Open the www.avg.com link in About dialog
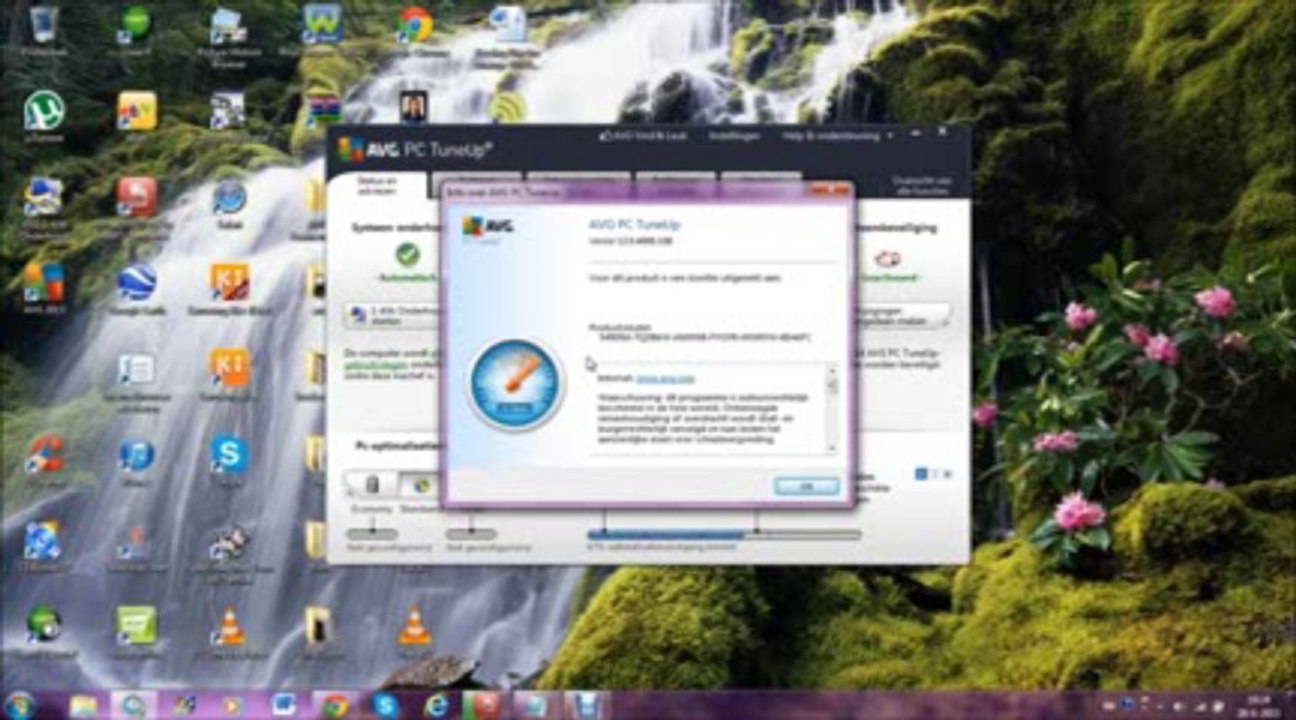The image size is (1296, 720). click(664, 379)
